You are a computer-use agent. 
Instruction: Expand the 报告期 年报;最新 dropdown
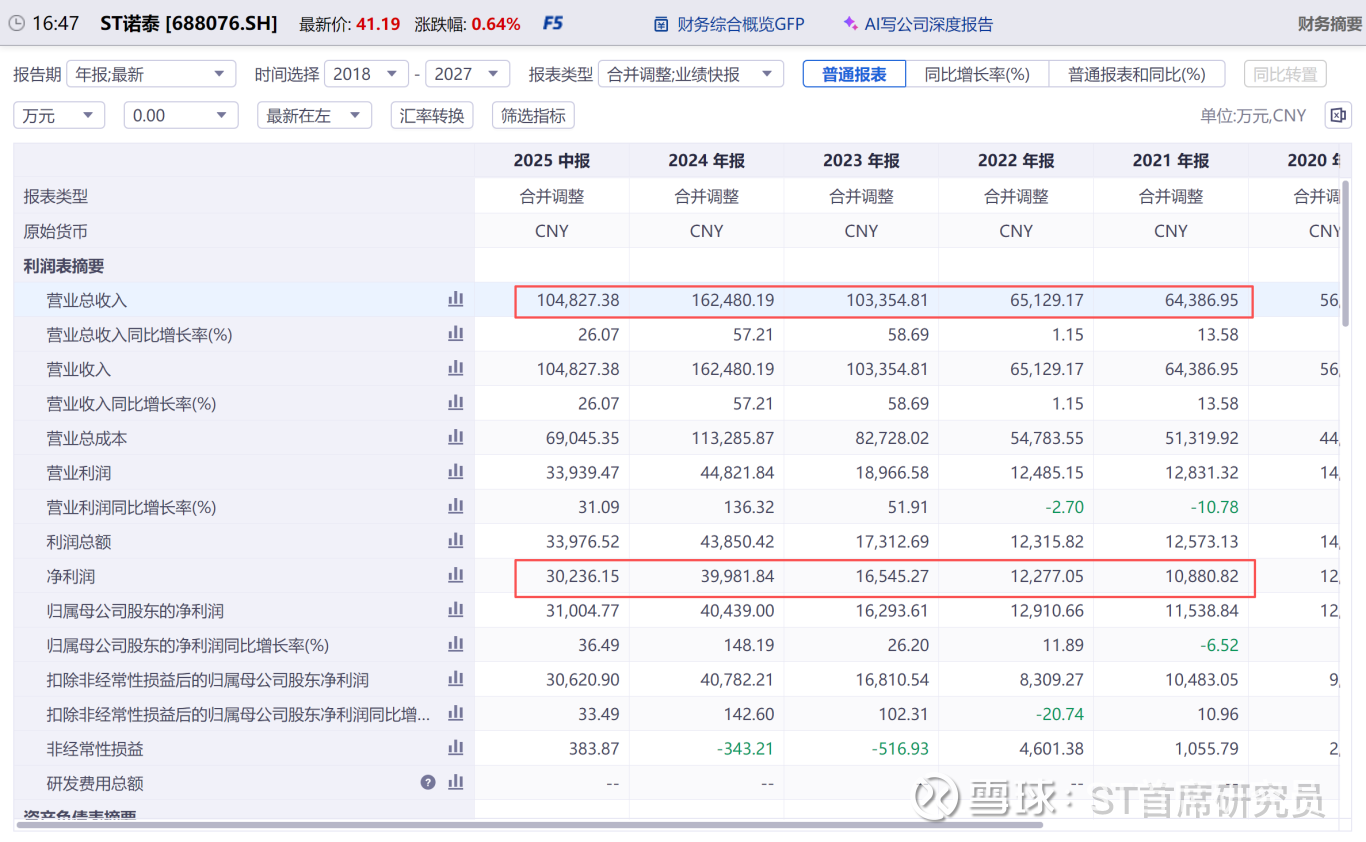point(152,74)
